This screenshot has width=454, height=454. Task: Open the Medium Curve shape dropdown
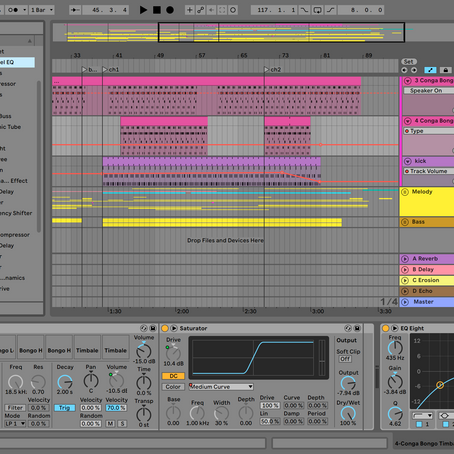pyautogui.click(x=221, y=387)
